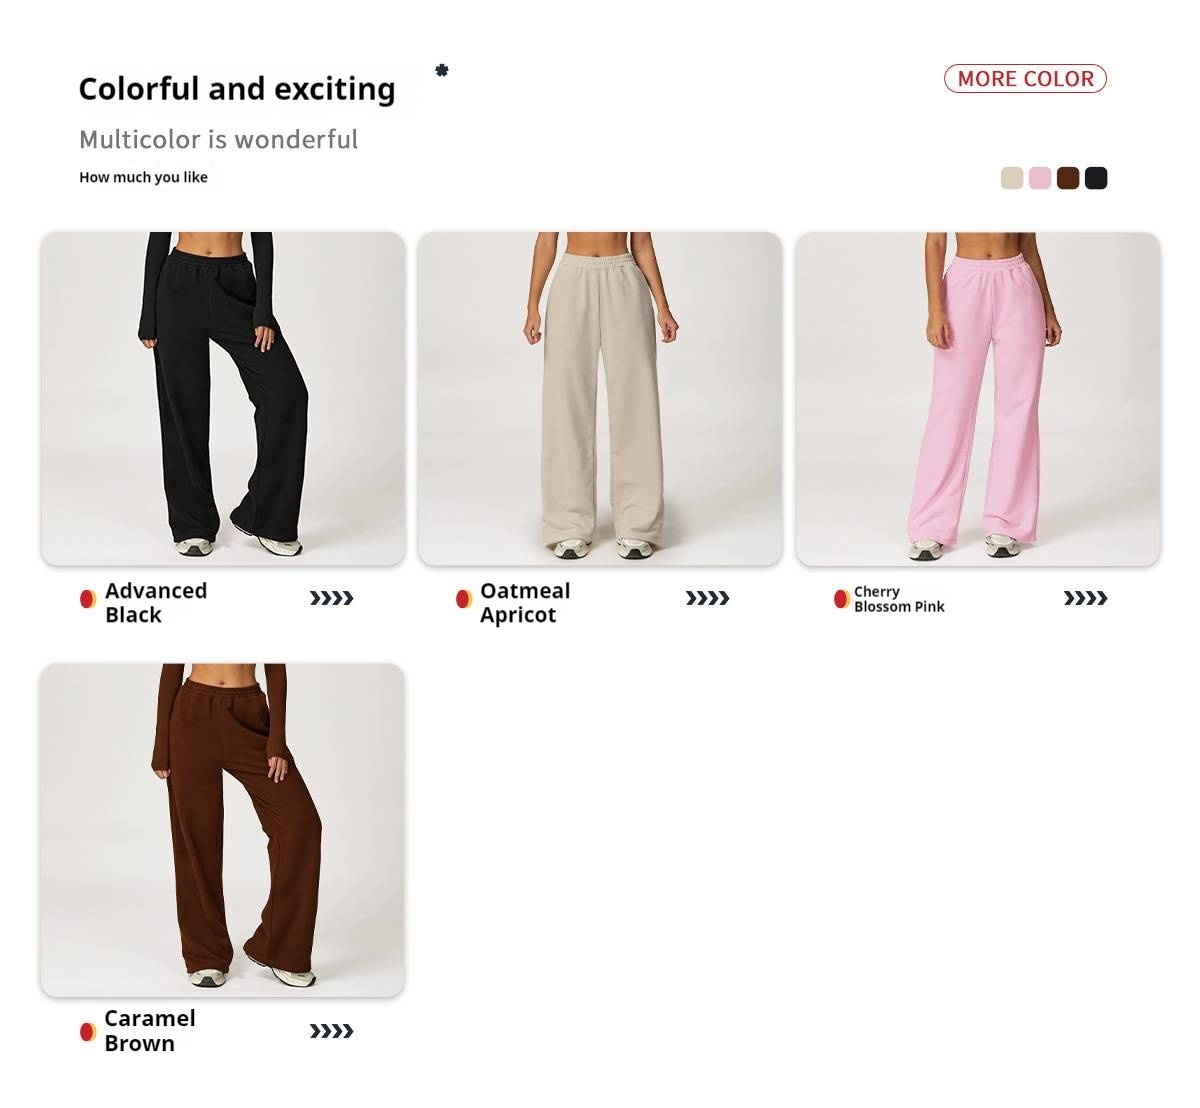Image resolution: width=1200 pixels, height=1108 pixels.
Task: Click the arrows next to Caramel Brown
Action: click(x=332, y=1031)
